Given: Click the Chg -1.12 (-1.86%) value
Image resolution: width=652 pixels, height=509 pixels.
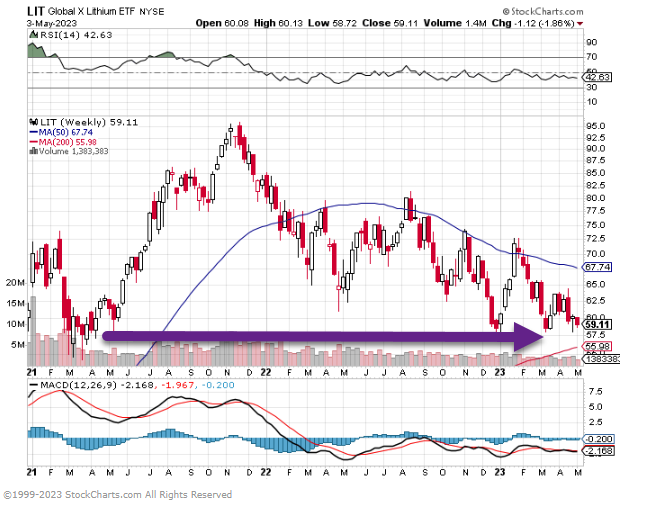Looking at the screenshot, I should 533,23.
